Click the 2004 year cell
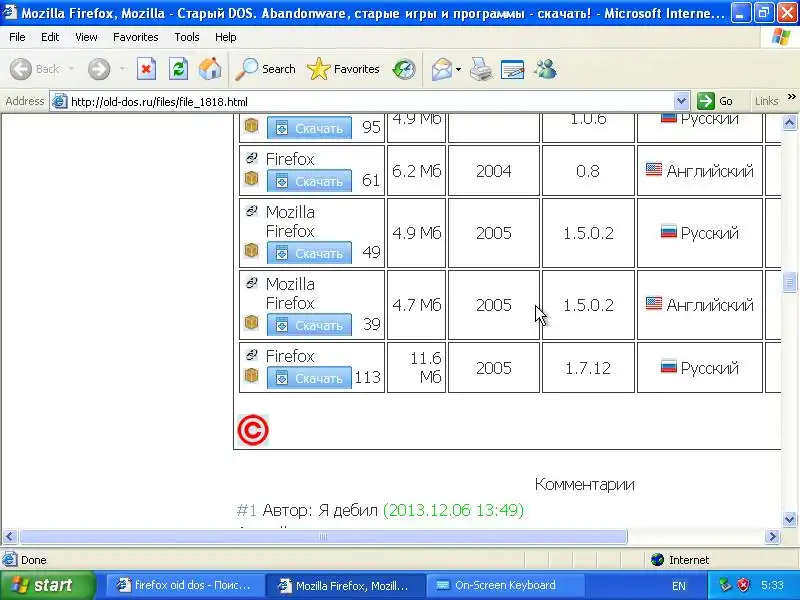The image size is (800, 600). 493,171
